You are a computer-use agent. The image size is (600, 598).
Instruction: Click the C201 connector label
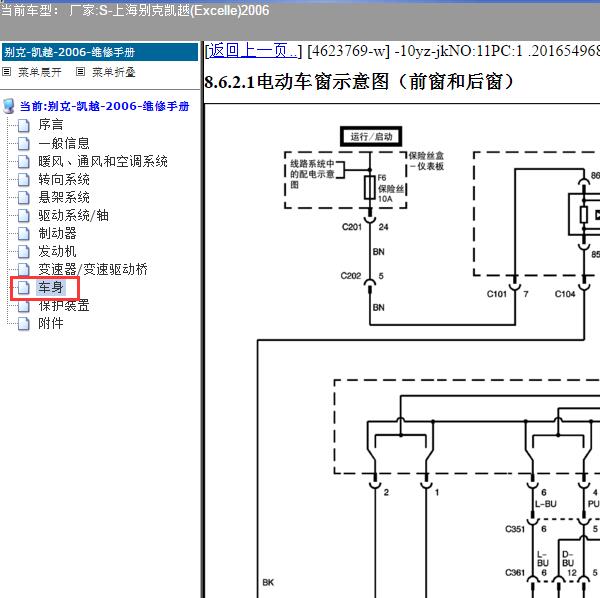pyautogui.click(x=352, y=227)
